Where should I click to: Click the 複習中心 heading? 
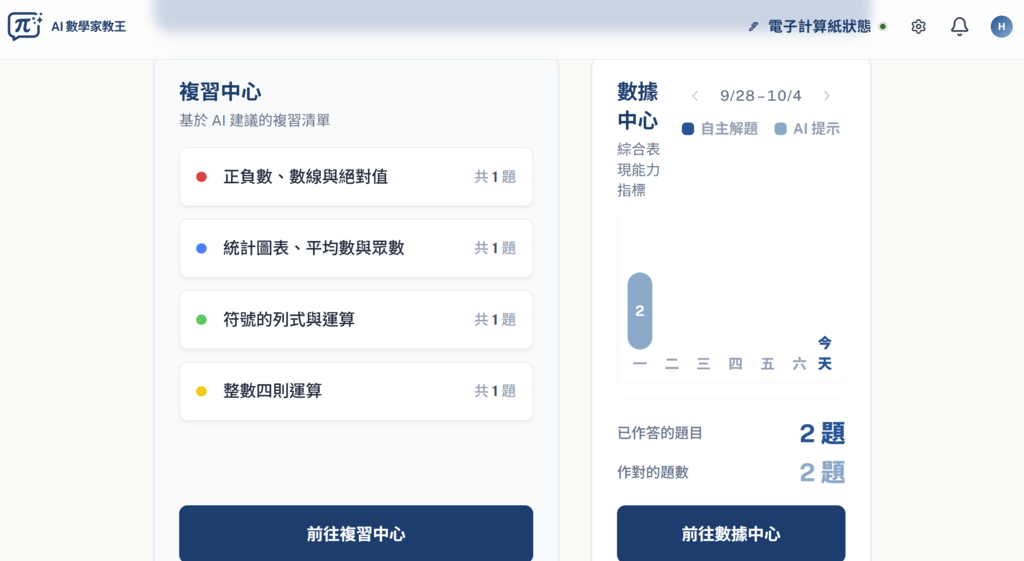[x=220, y=92]
